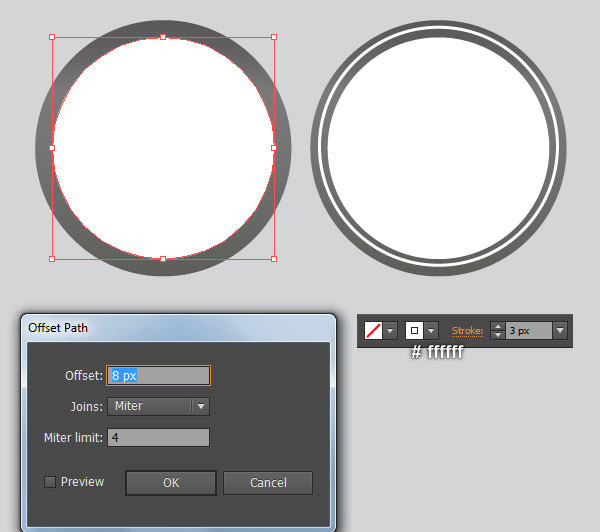Click the top-center bounding box handle
Screen dimensions: 600x532
point(163,37)
